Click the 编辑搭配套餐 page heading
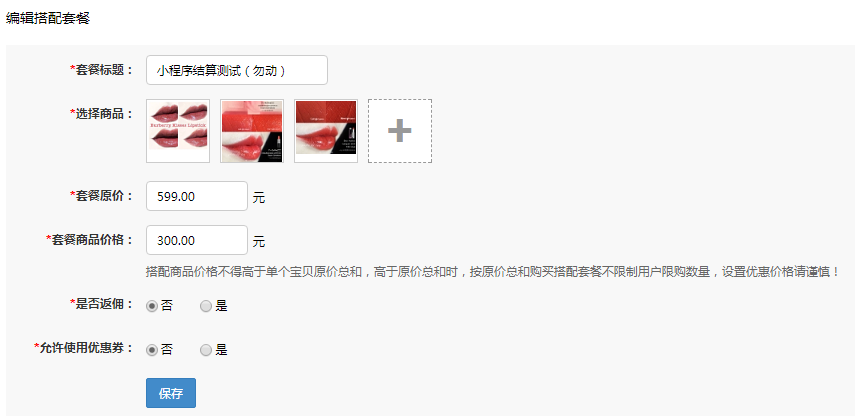The width and height of the screenshot is (855, 416). point(47,18)
